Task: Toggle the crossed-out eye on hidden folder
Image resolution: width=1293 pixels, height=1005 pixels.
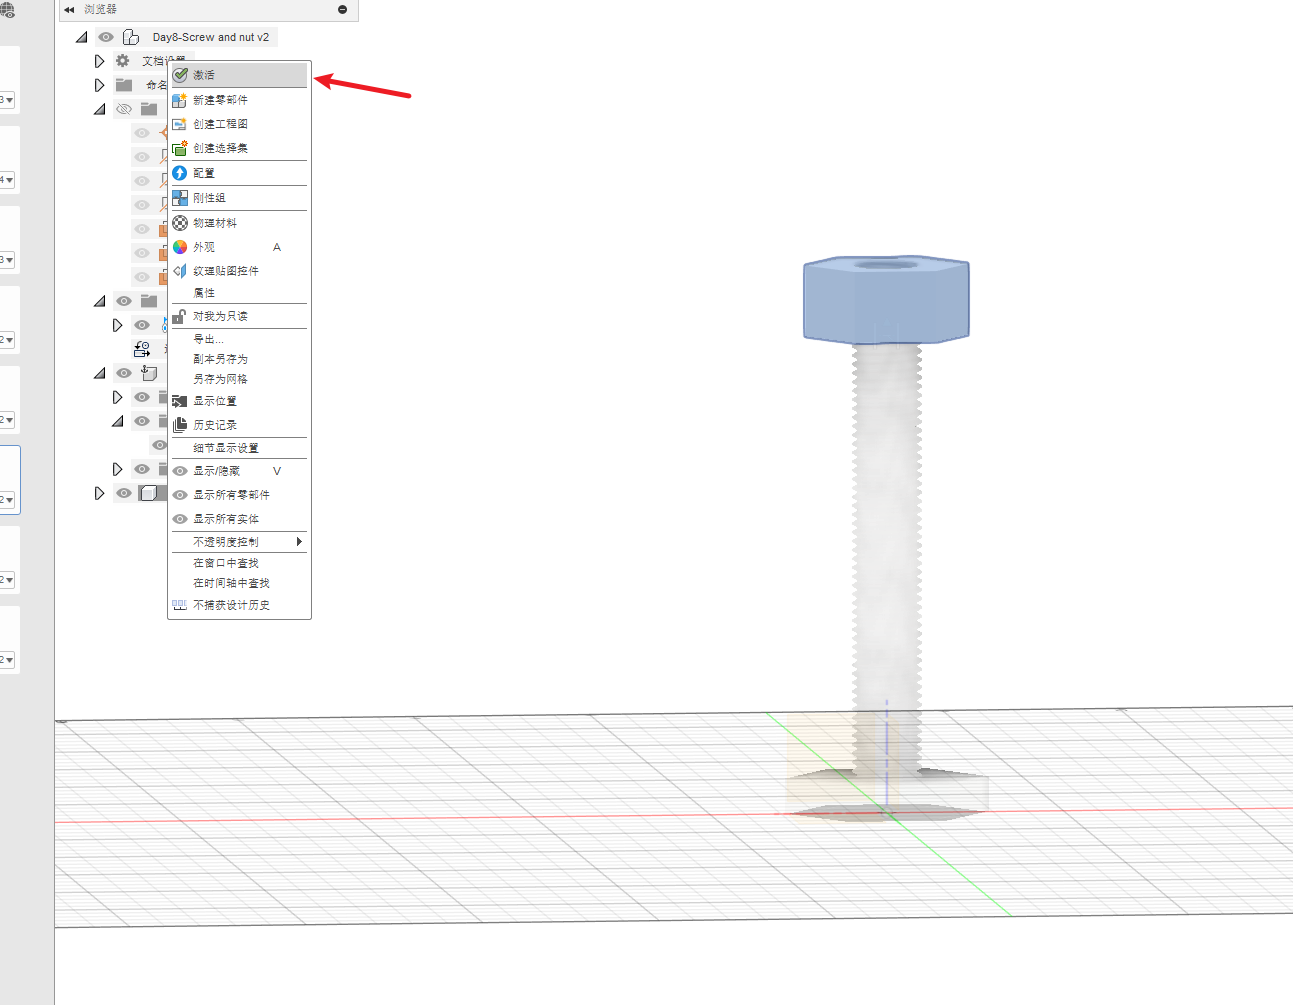Action: (x=124, y=109)
